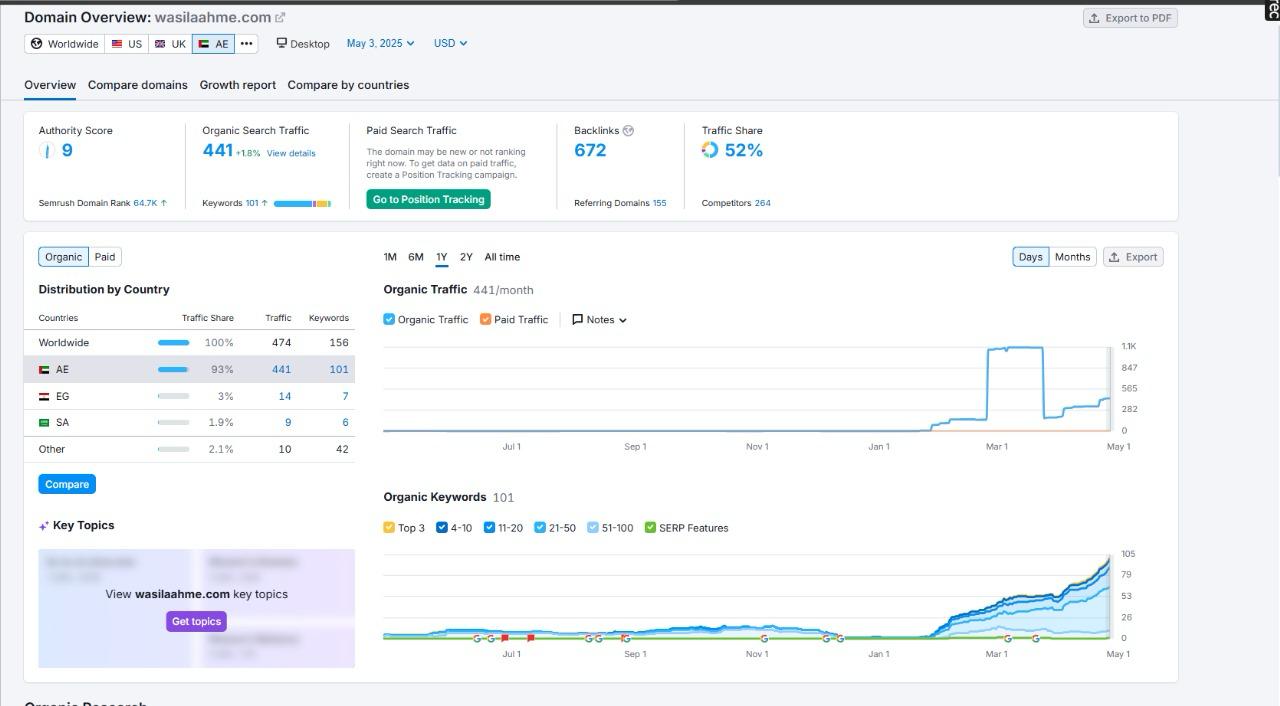Click the Backlinks info icon
The image size is (1280, 706).
628,131
